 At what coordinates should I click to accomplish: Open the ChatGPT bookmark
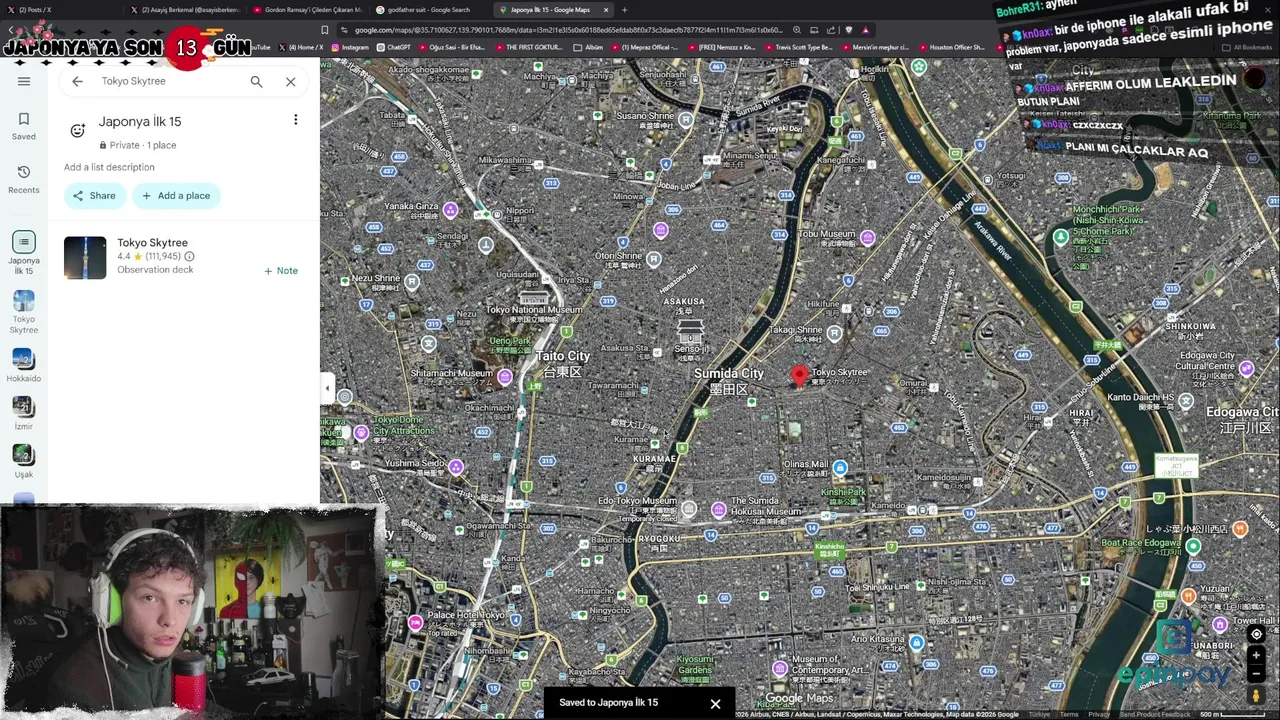click(392, 47)
